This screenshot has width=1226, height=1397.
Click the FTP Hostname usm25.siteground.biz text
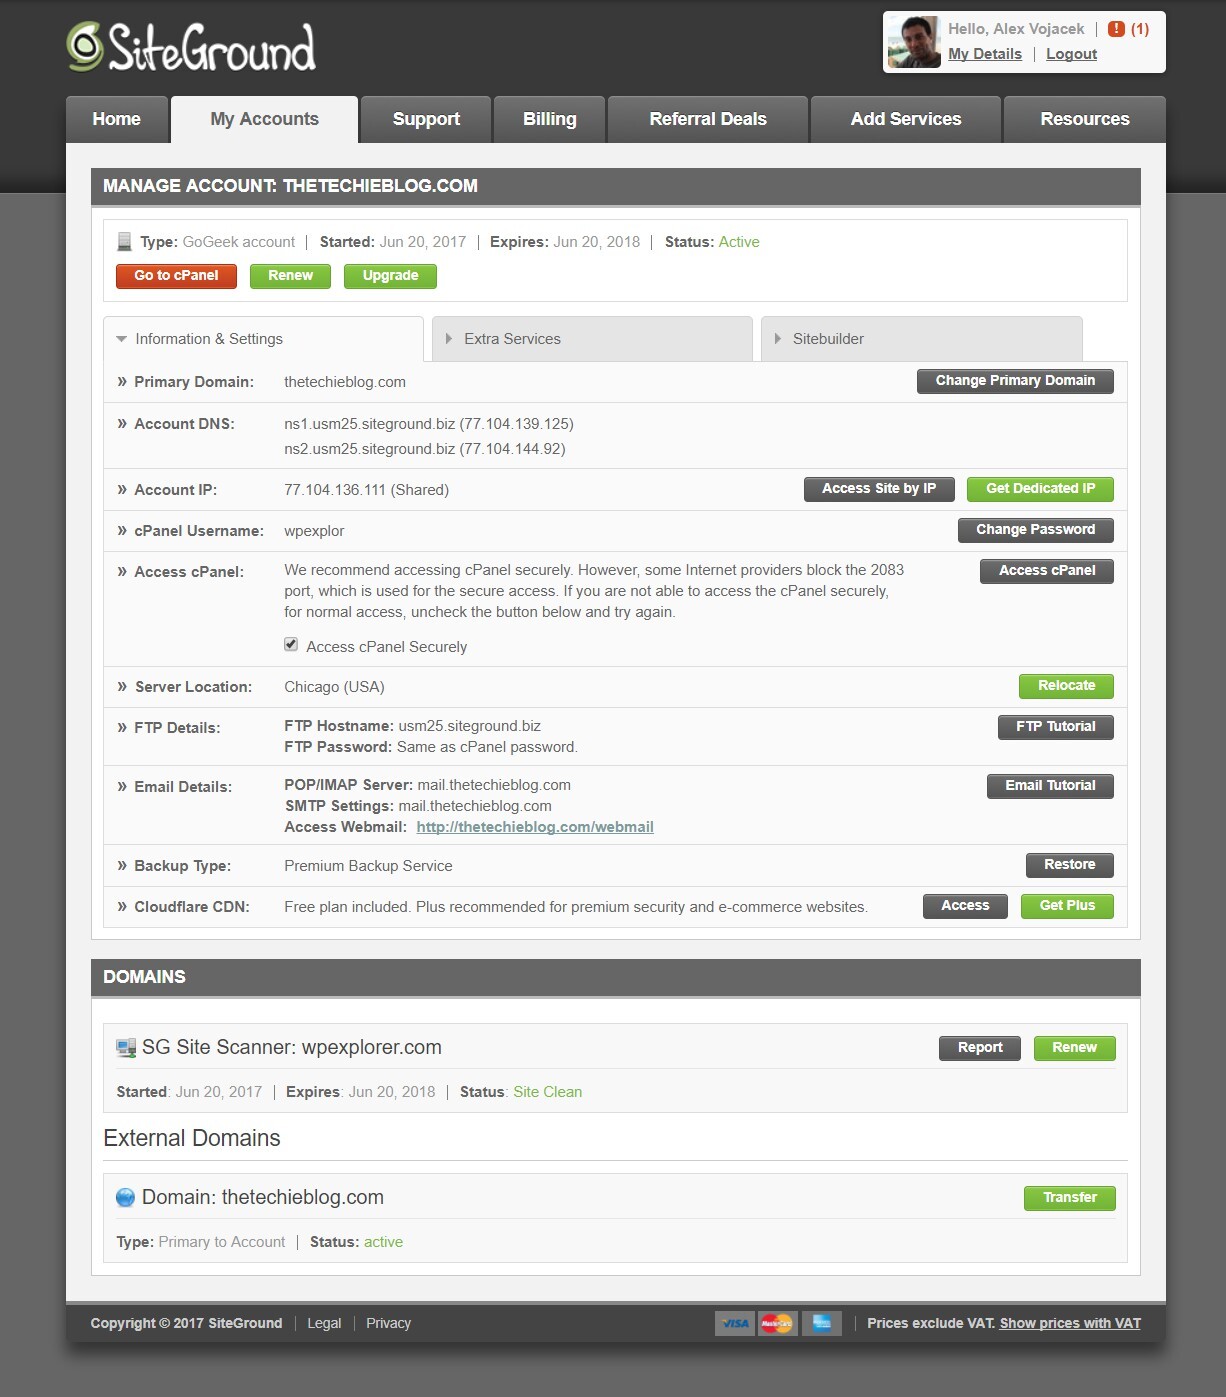coord(469,726)
